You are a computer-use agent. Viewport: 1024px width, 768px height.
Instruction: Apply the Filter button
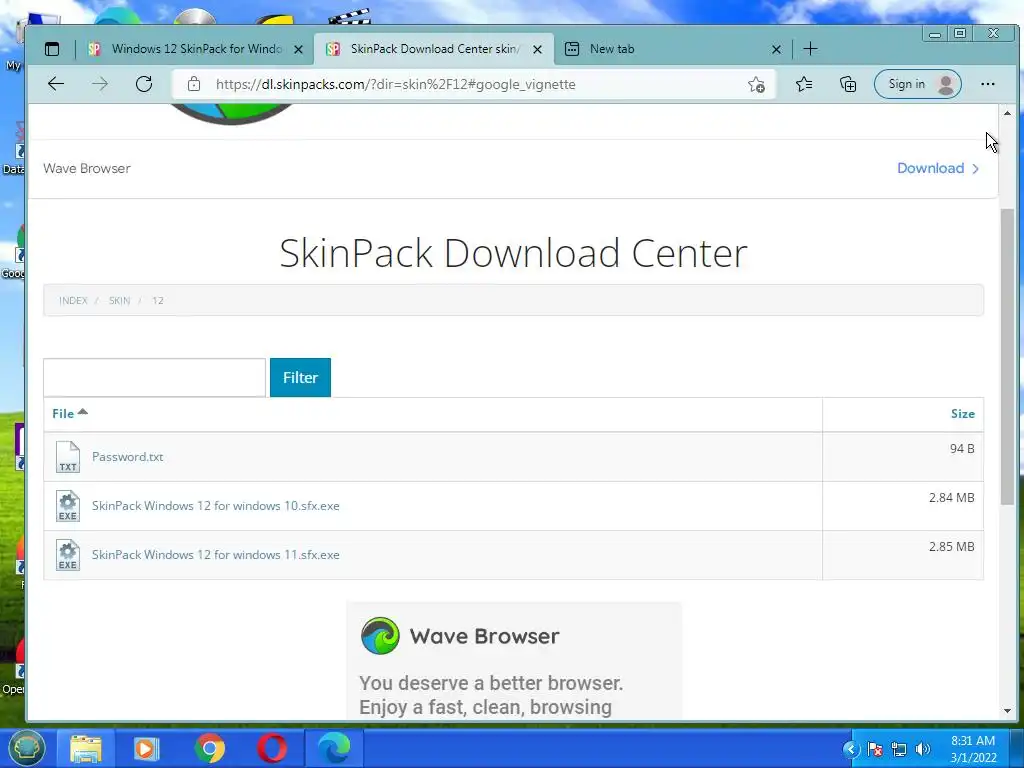click(x=300, y=377)
